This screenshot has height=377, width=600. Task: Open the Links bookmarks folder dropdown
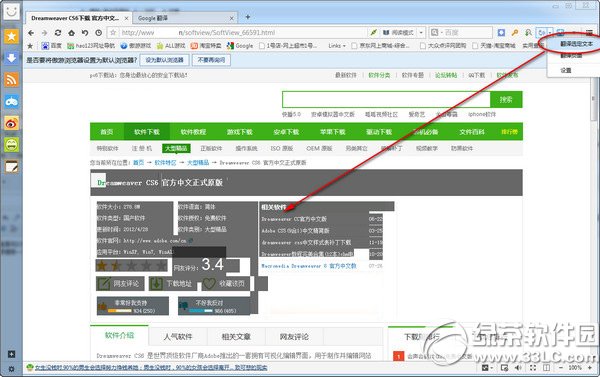[x=337, y=46]
